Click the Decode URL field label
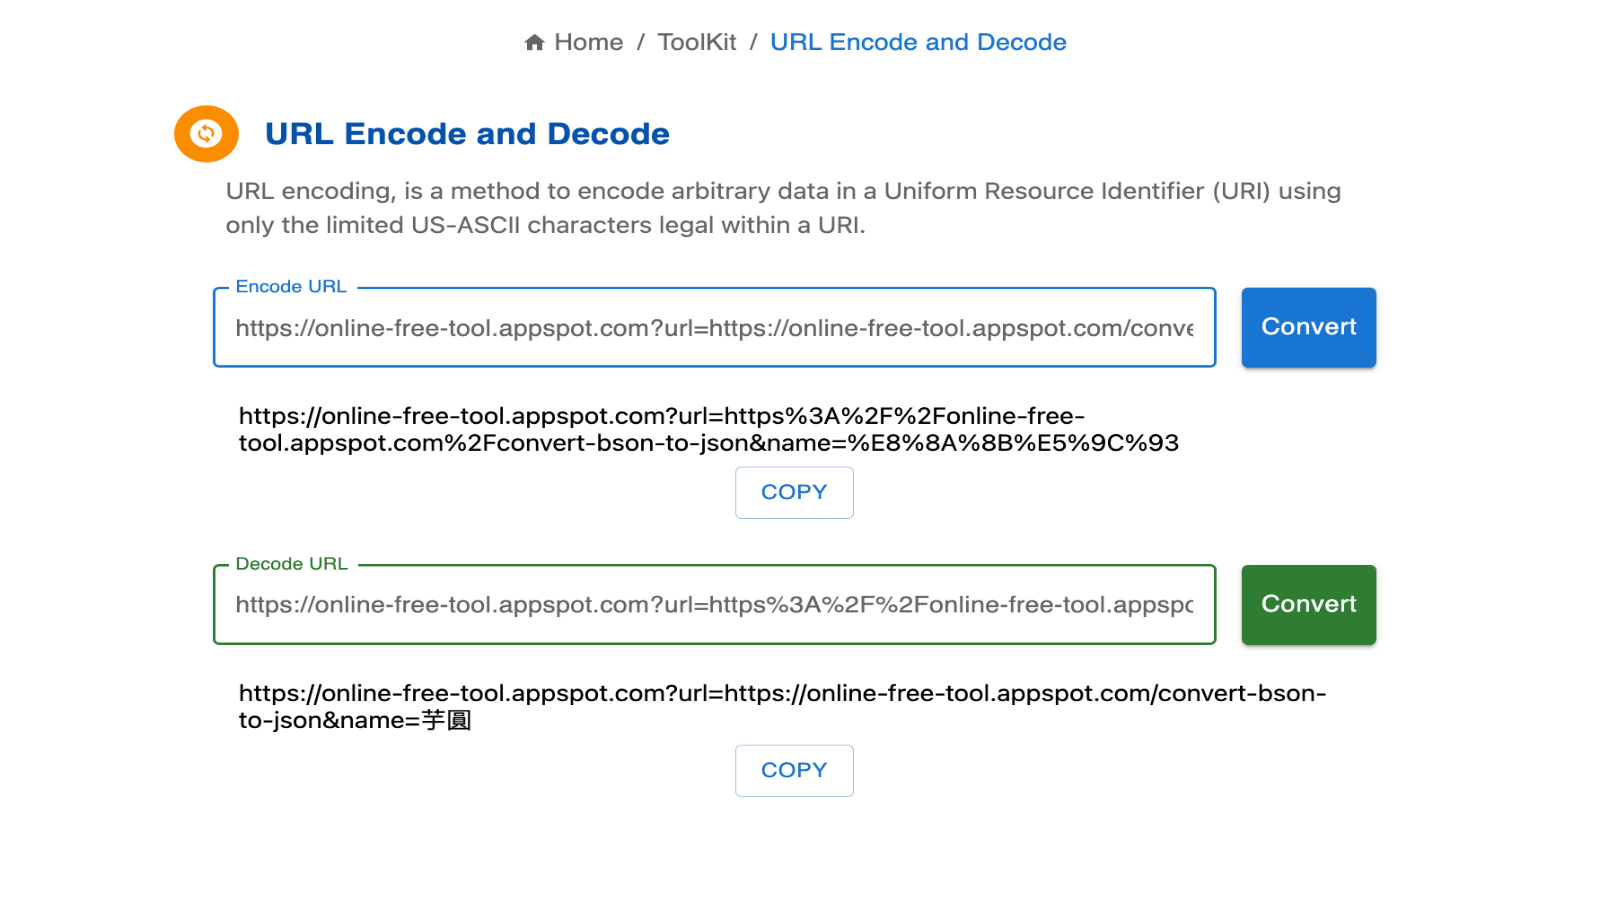This screenshot has width=1600, height=900. coord(291,563)
